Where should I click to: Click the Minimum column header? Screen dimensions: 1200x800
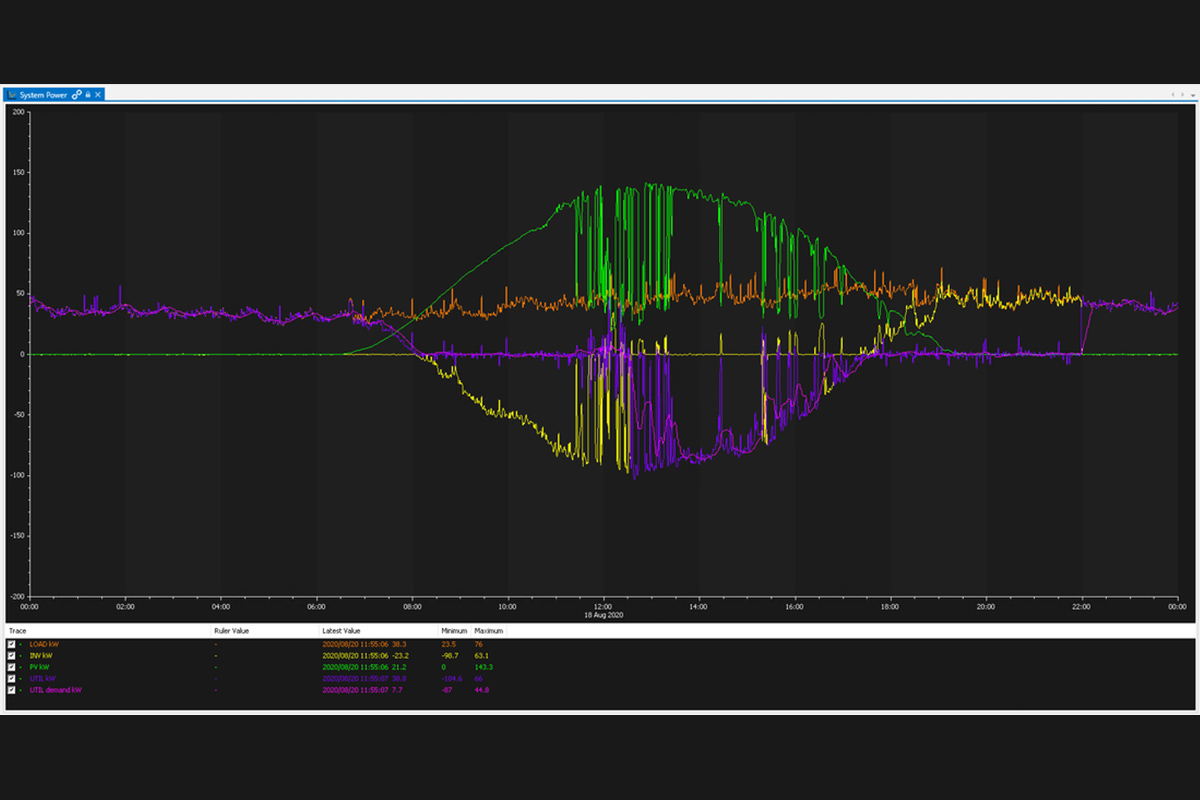coord(453,632)
